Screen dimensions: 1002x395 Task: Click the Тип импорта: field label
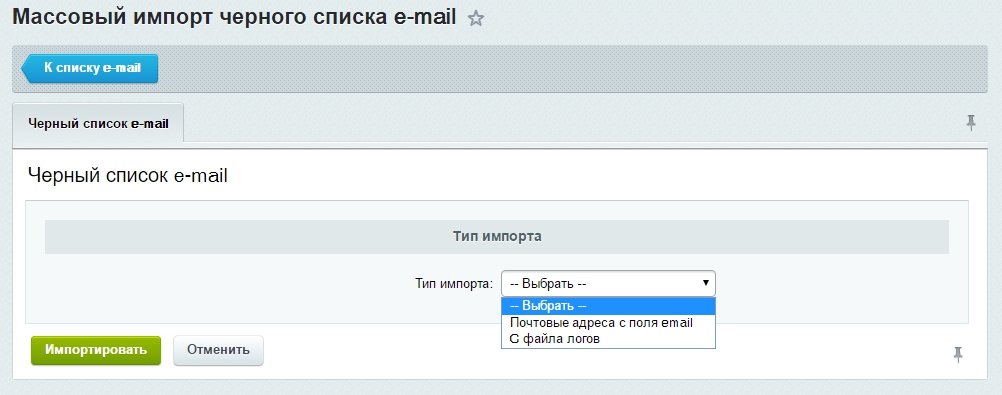[x=454, y=283]
